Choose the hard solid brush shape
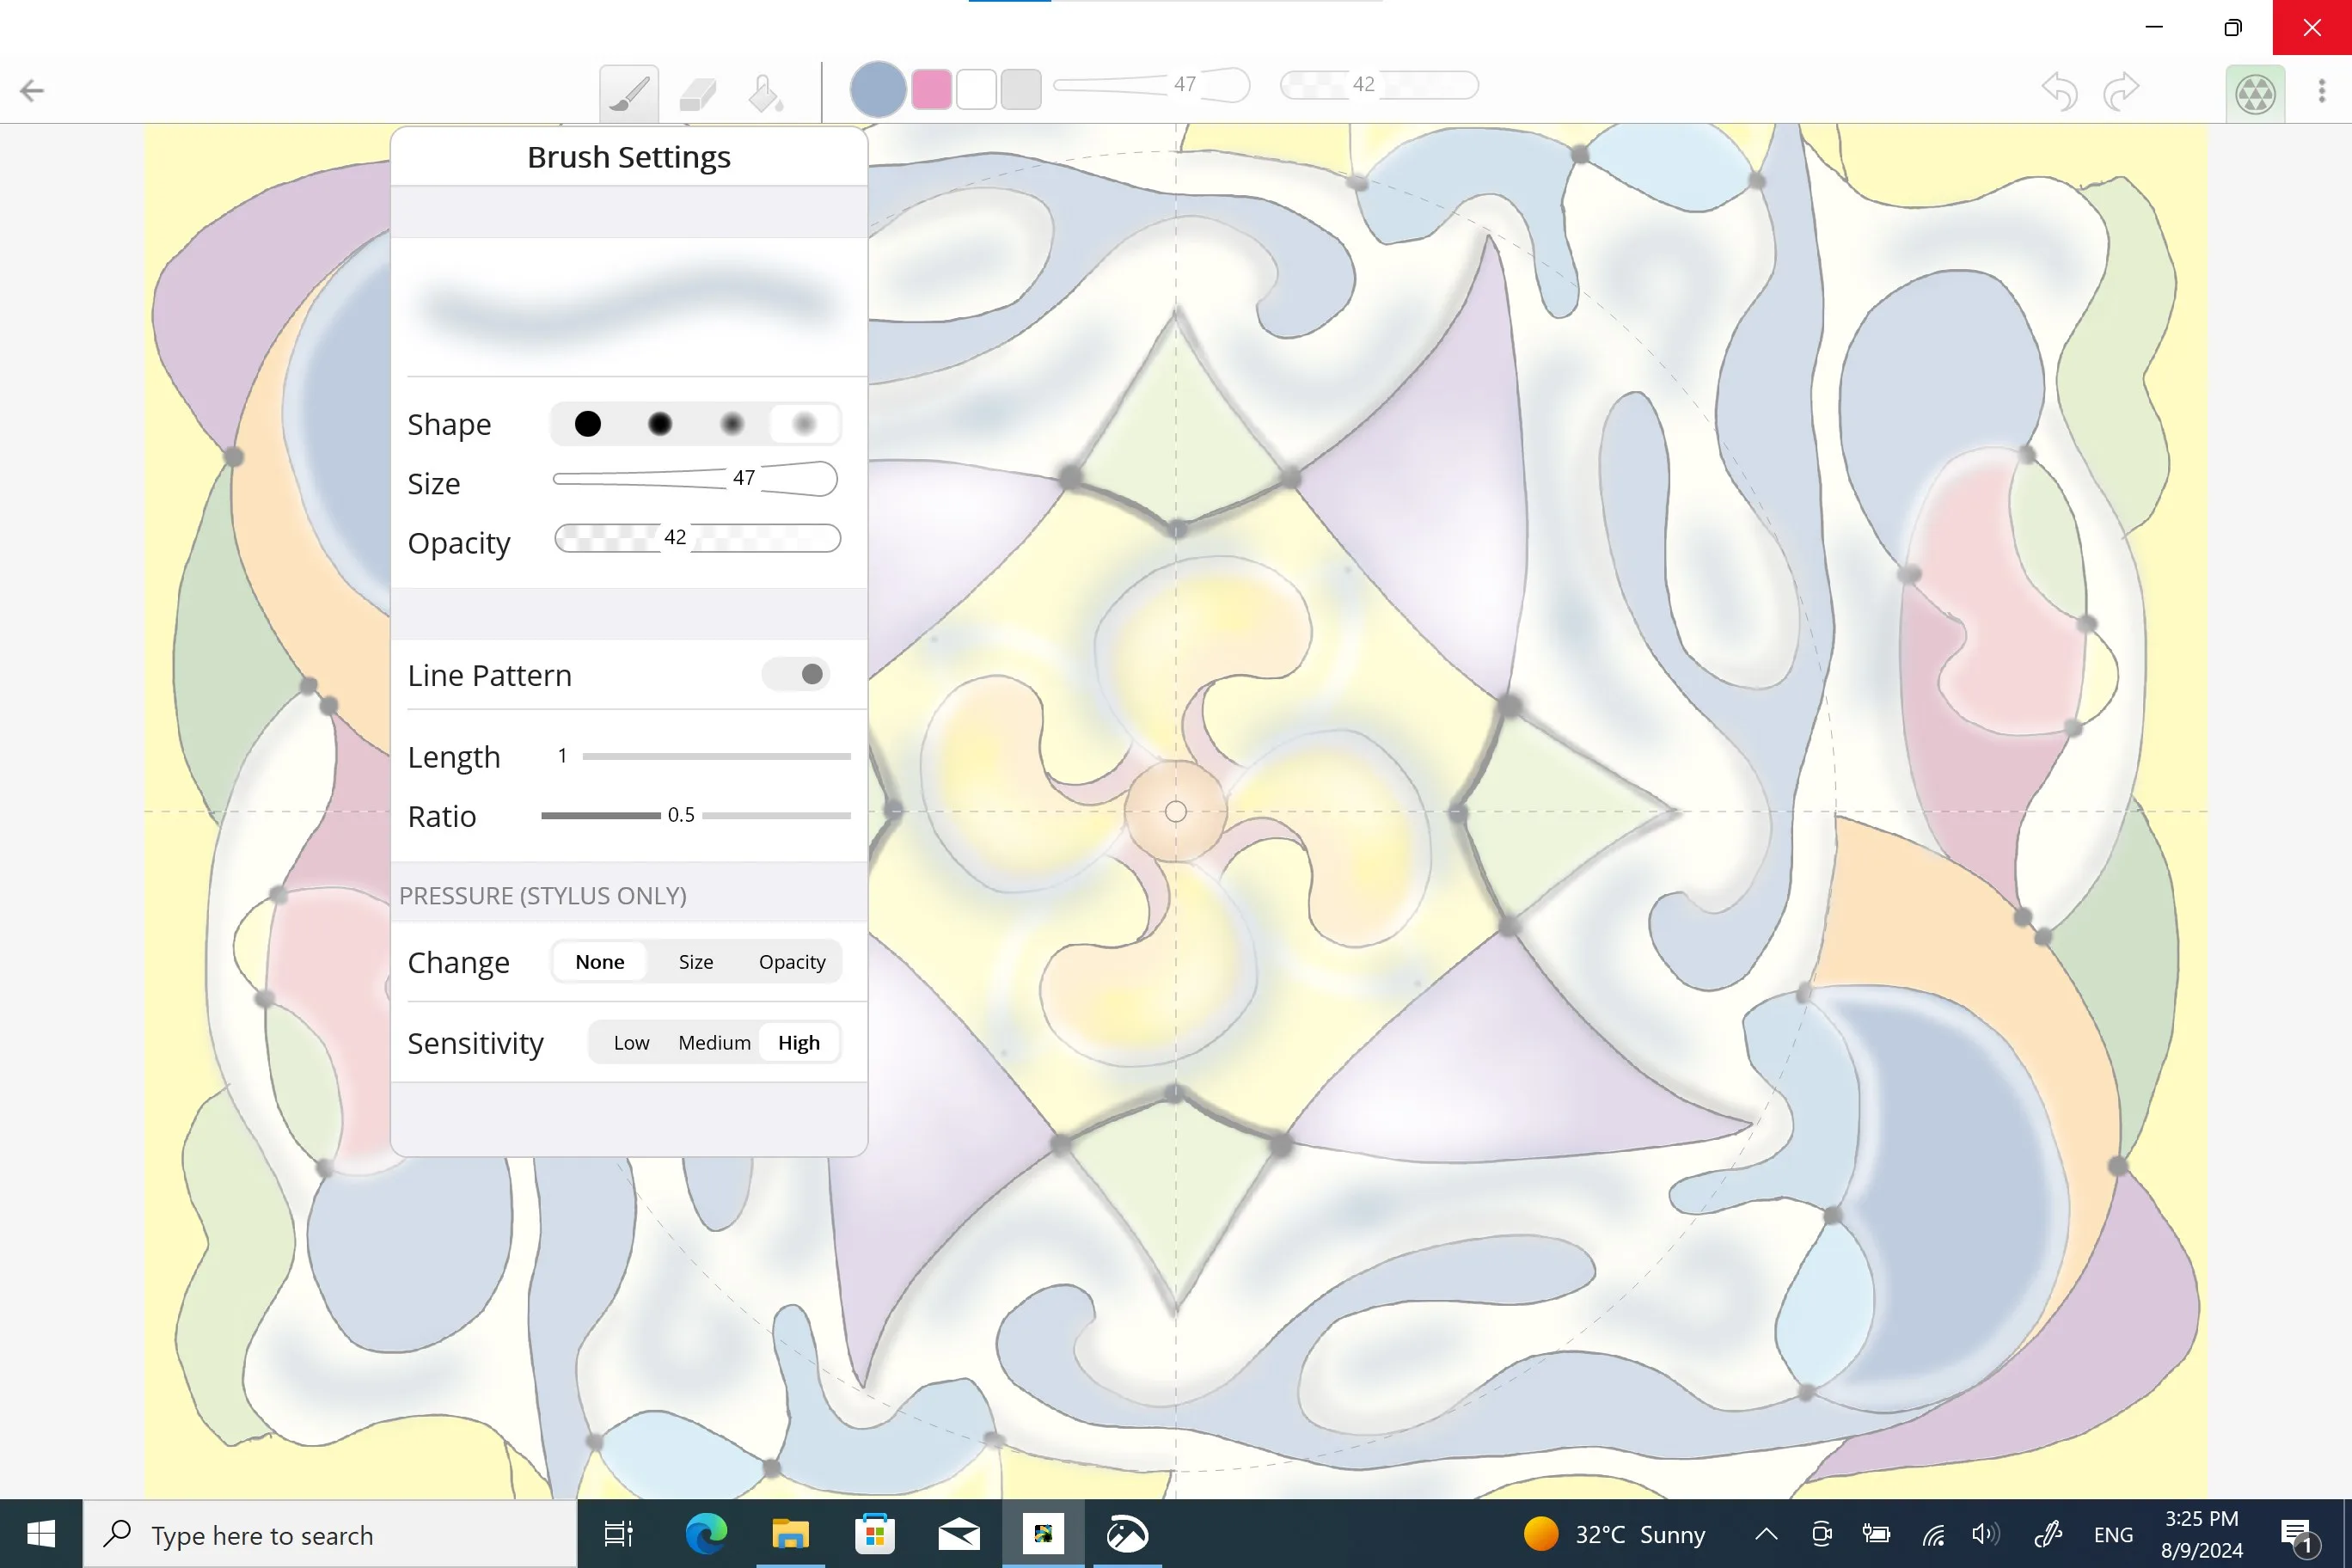The width and height of the screenshot is (2352, 1568). pyautogui.click(x=588, y=424)
